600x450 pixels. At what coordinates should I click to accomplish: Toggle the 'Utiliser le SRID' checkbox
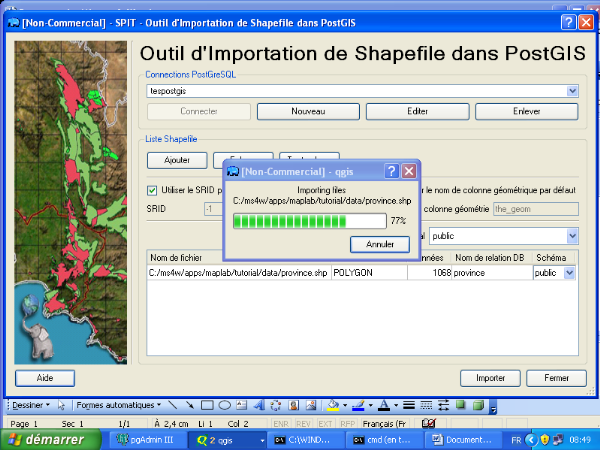152,190
